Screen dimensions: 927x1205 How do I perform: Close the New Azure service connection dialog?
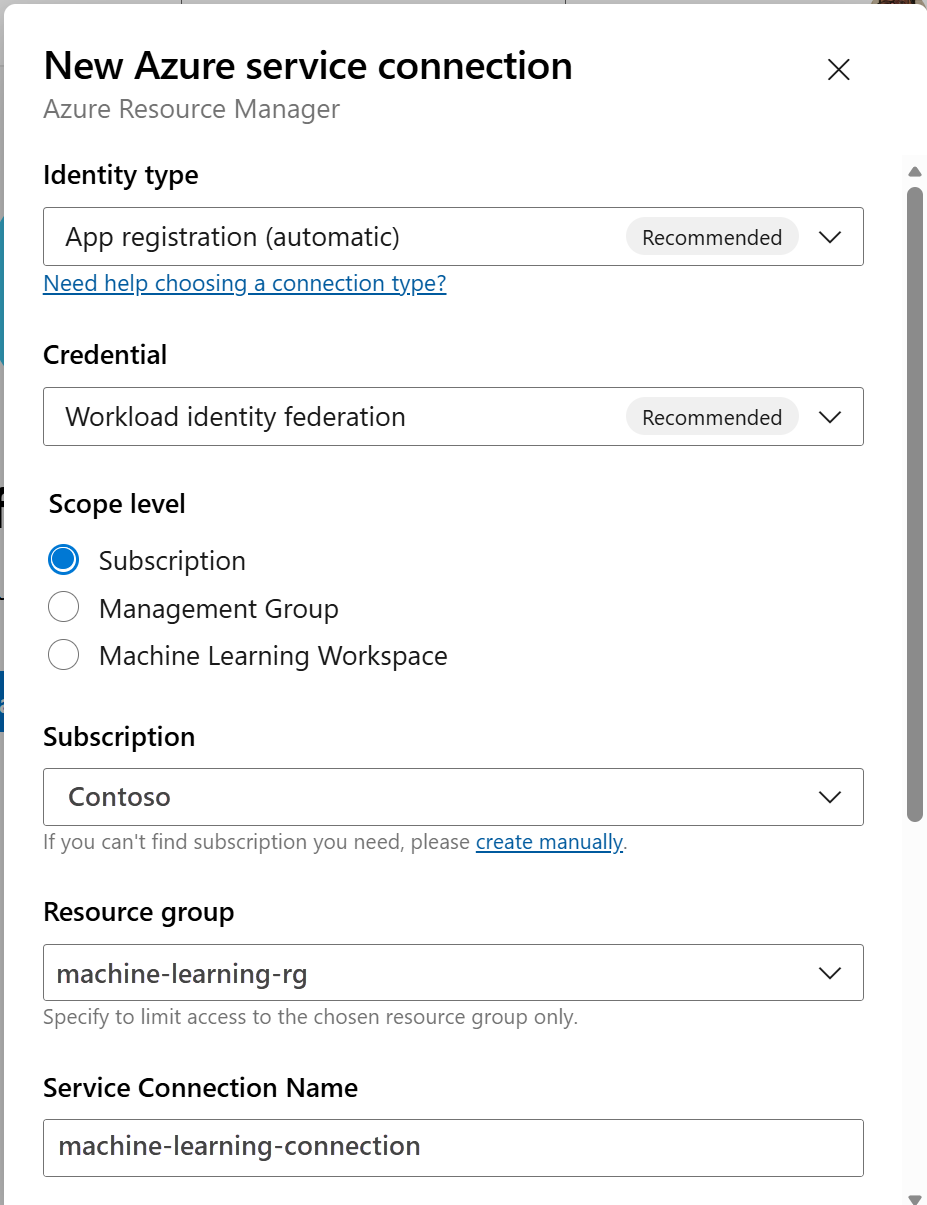(x=837, y=69)
